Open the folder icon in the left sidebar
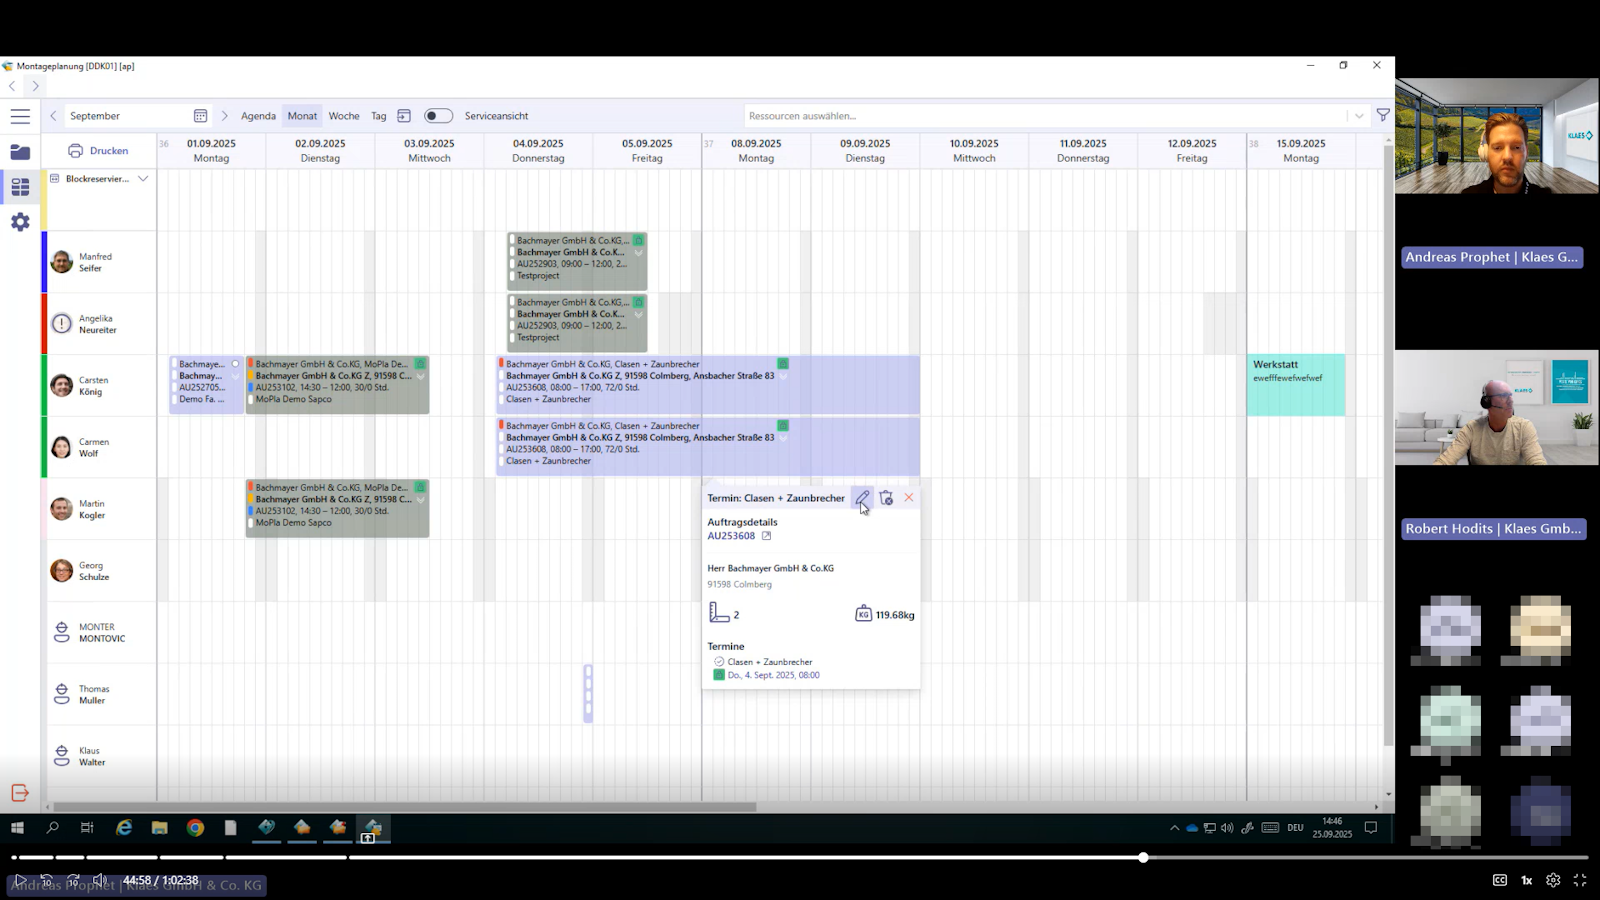 20,152
